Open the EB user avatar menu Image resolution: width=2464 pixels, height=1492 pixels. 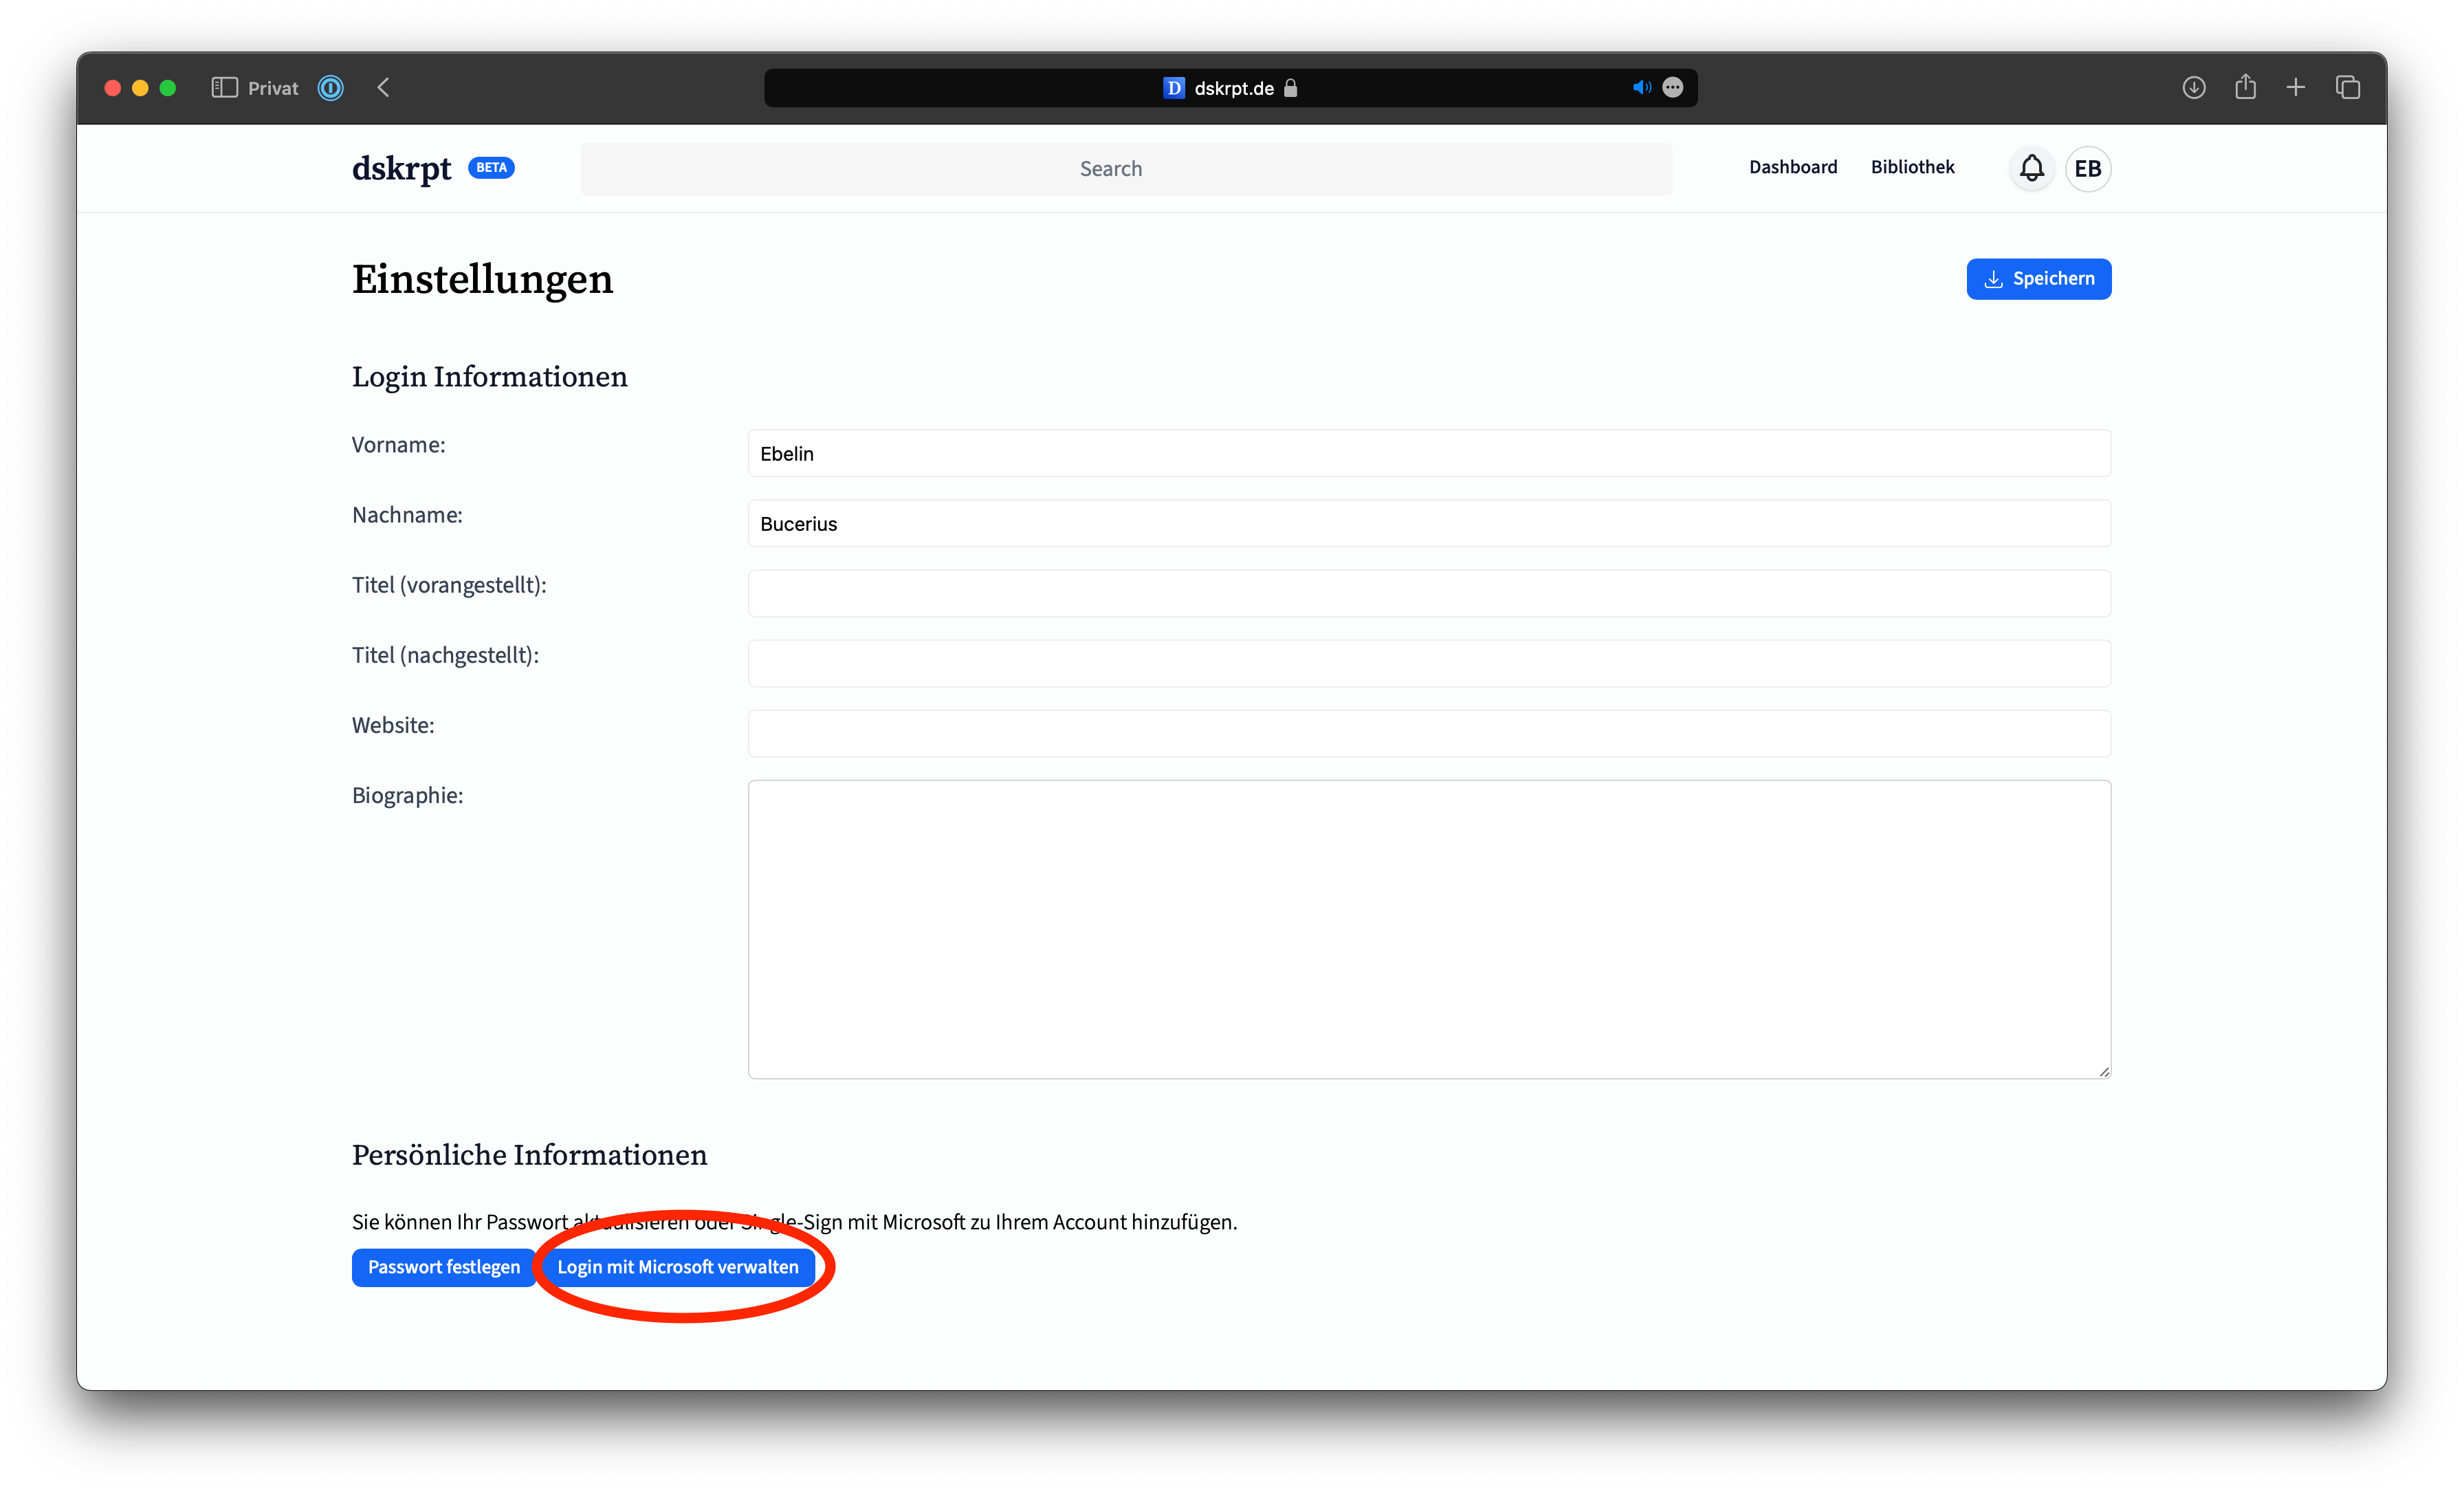pos(2087,168)
